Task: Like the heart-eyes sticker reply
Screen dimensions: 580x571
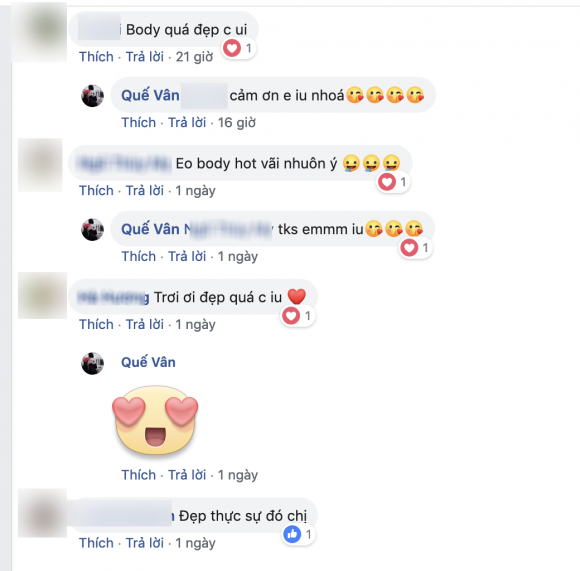Action: 139,475
